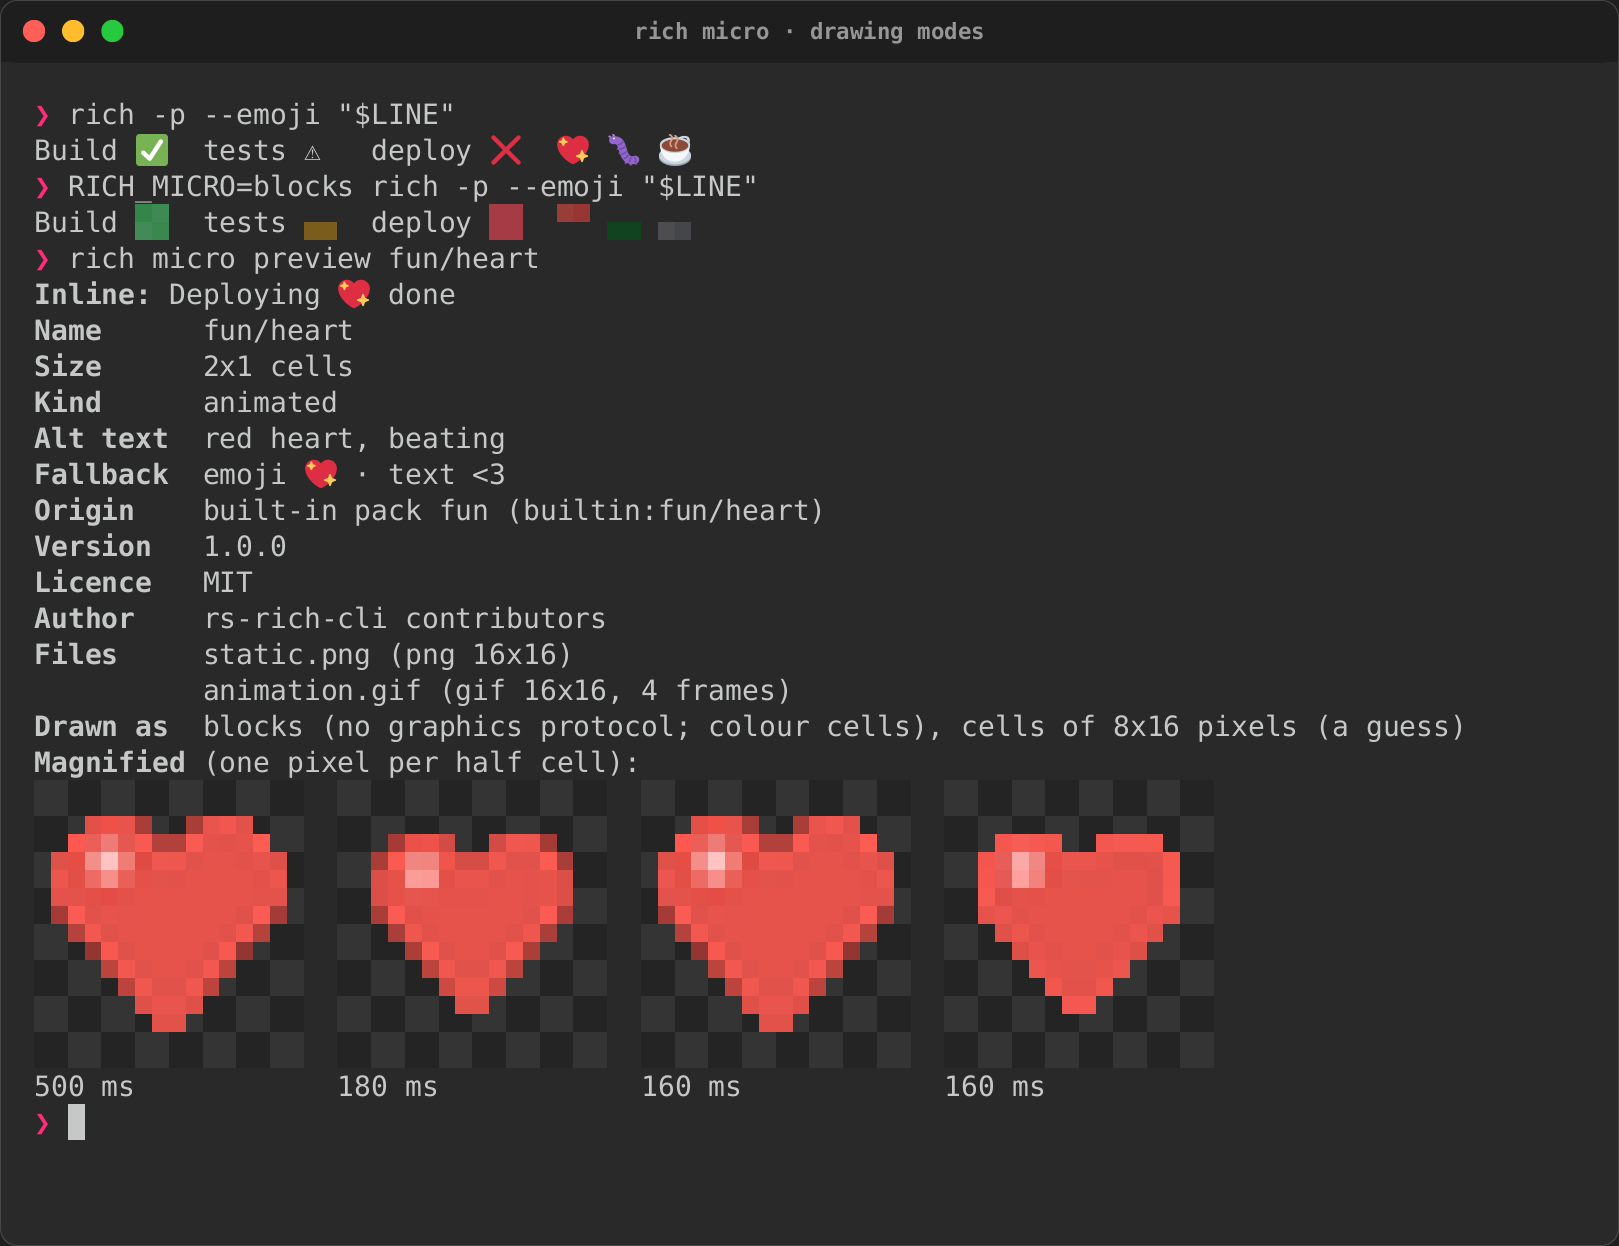Click the Name value 'fun/heart'
Viewport: 1619px width, 1246px height.
click(278, 330)
